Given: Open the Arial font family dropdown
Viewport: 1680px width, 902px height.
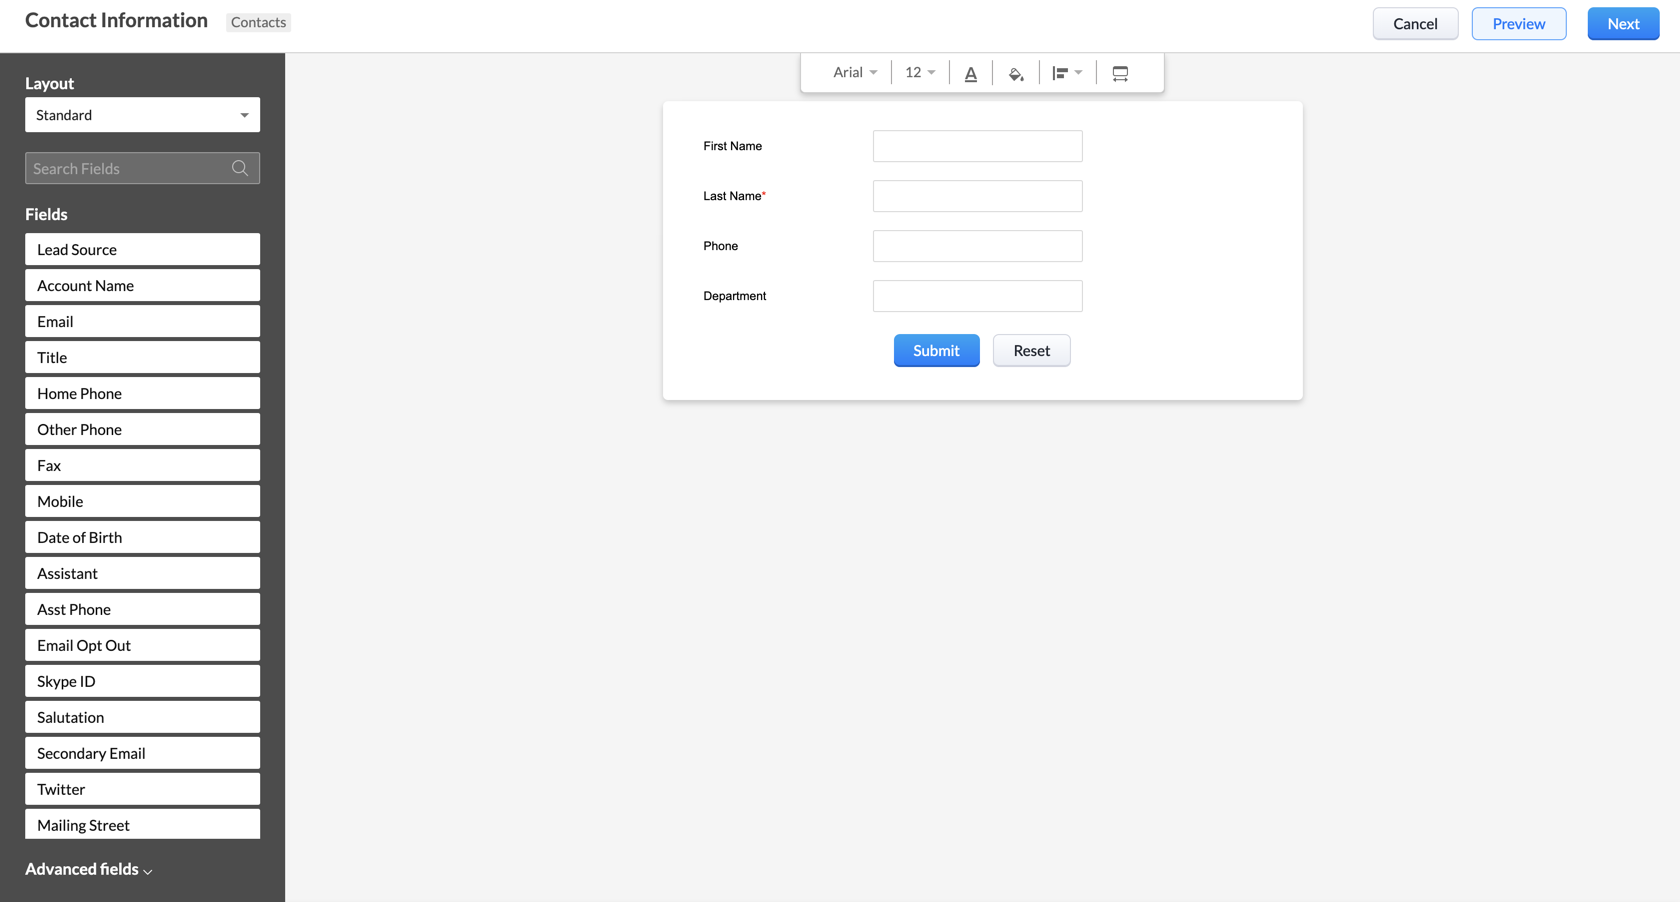Looking at the screenshot, I should (x=854, y=72).
